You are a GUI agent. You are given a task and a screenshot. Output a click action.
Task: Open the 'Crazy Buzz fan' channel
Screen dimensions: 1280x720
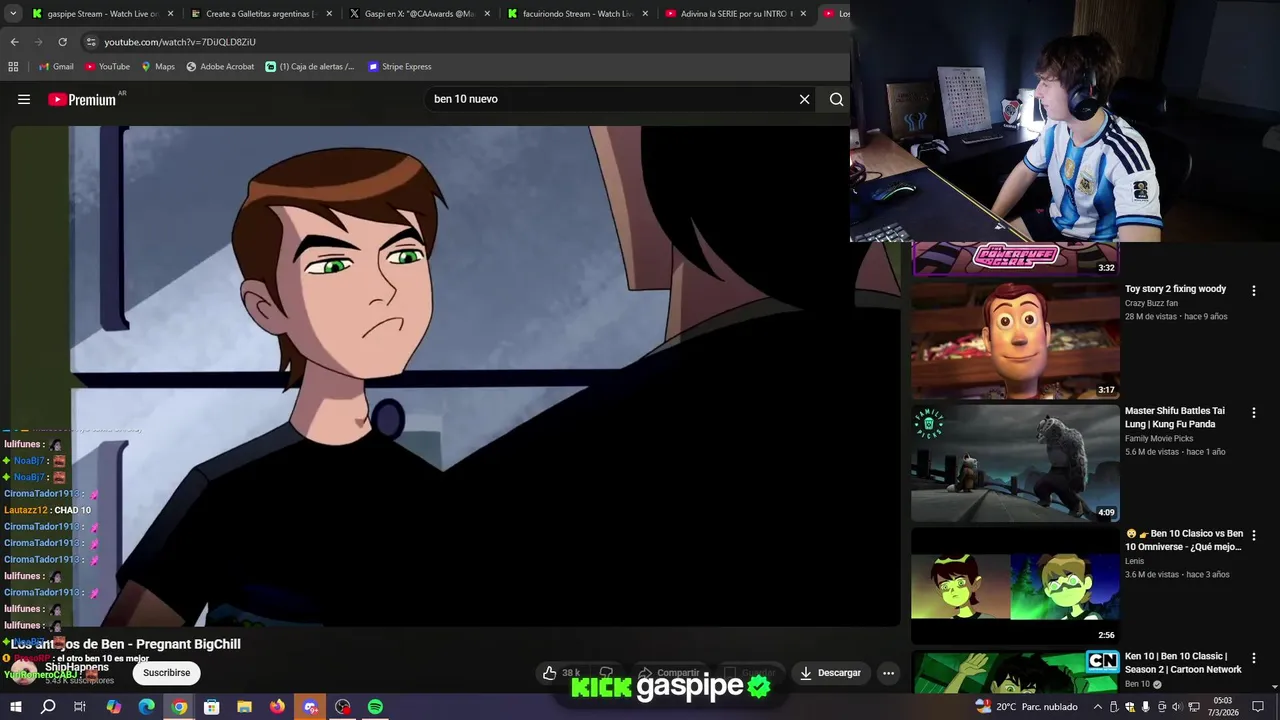(x=1151, y=303)
